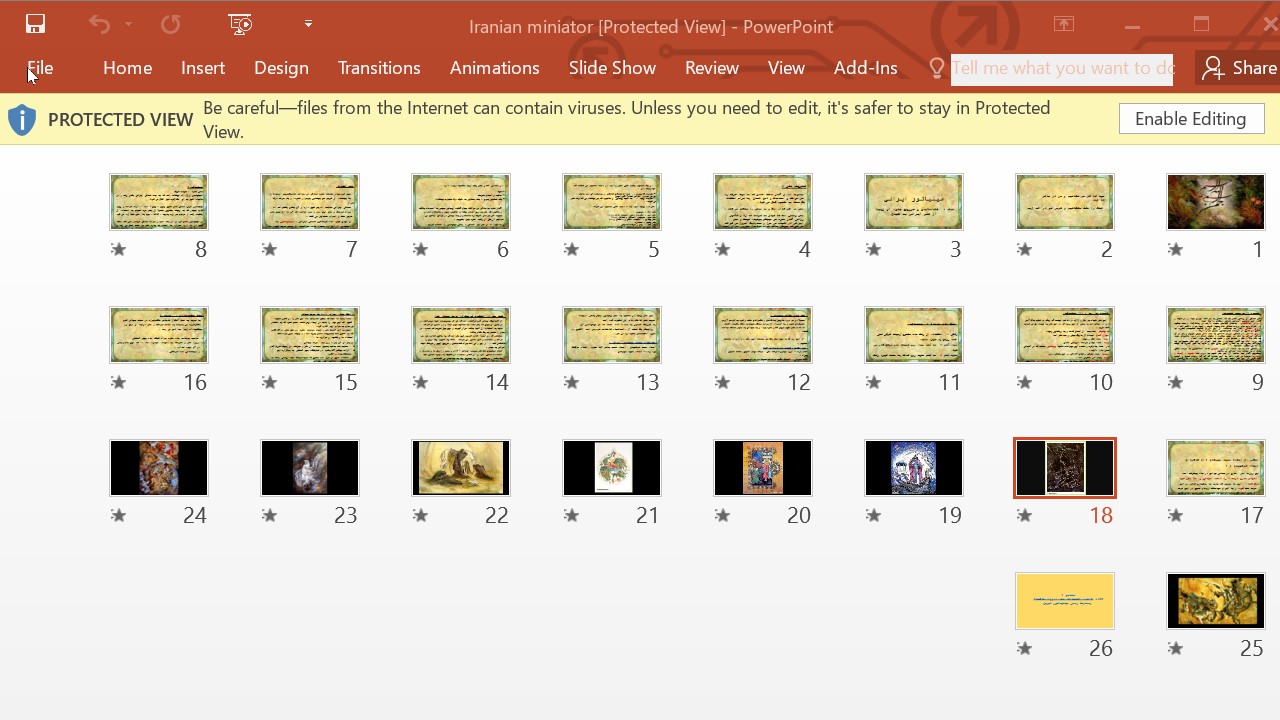Image resolution: width=1280 pixels, height=720 pixels.
Task: Open the Design tab
Action: [x=281, y=68]
